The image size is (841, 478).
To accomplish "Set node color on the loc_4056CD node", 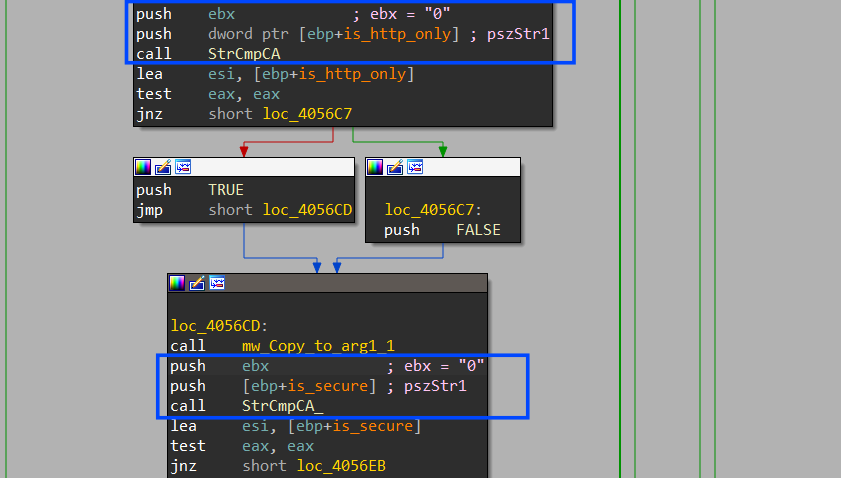I will coord(177,283).
